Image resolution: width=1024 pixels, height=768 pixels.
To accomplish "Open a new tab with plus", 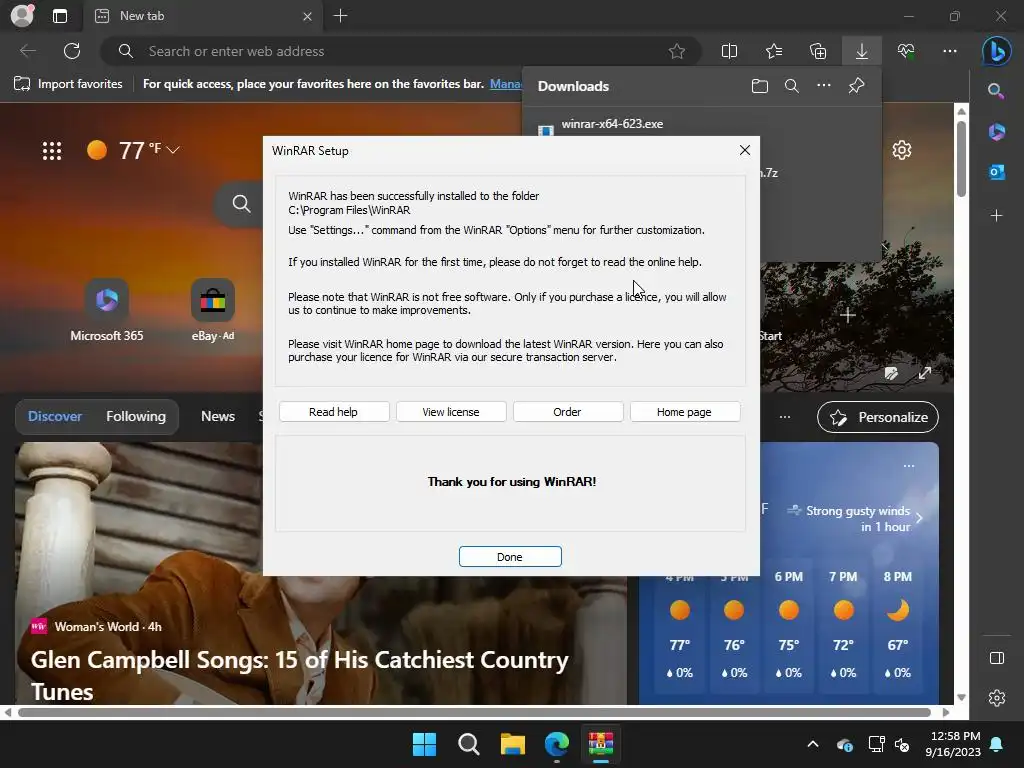I will [340, 16].
